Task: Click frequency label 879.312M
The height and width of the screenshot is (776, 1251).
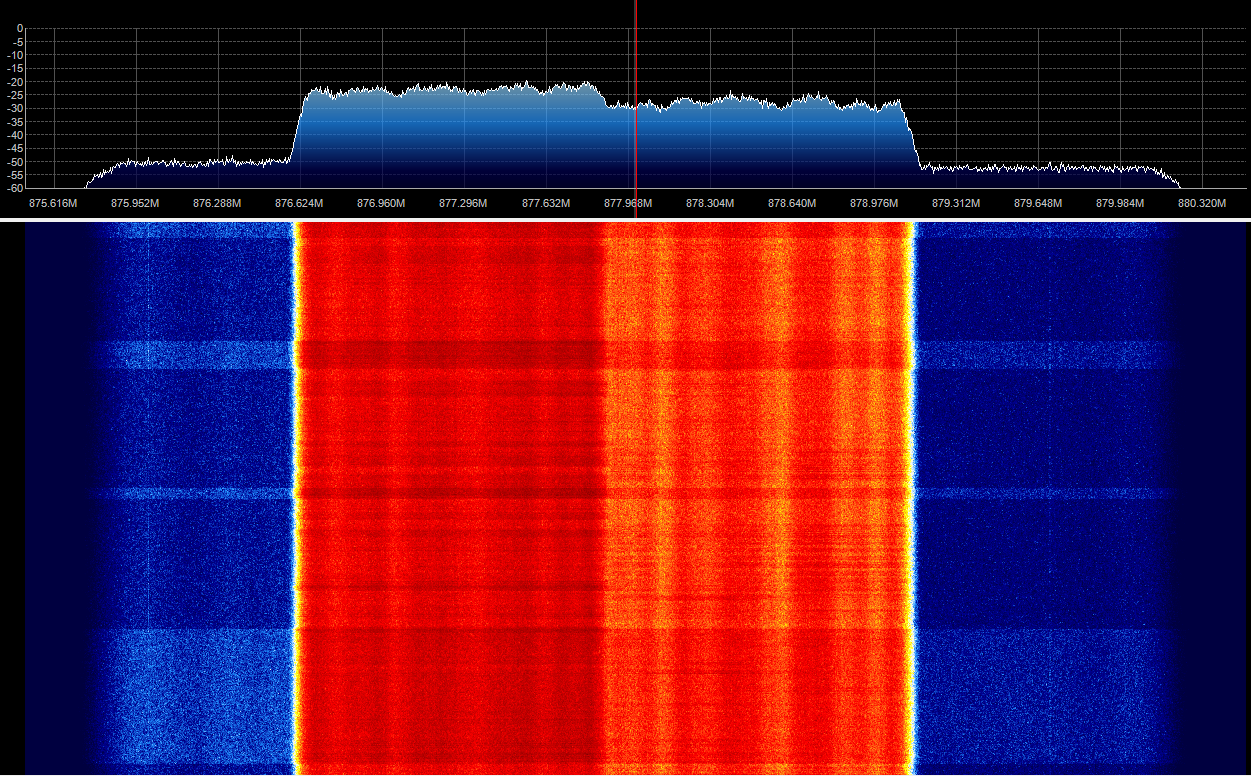Action: tap(956, 203)
